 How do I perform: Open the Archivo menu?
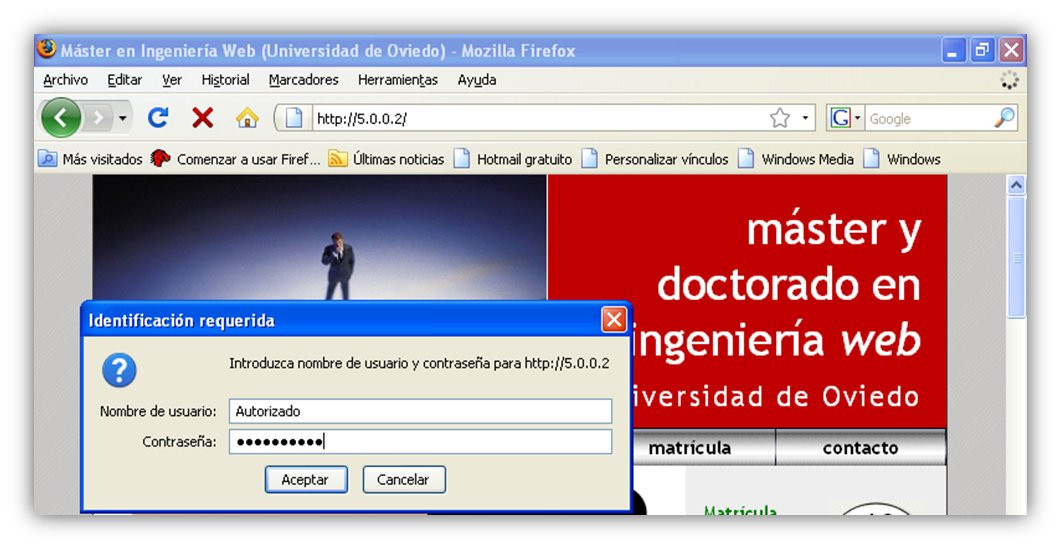65,80
